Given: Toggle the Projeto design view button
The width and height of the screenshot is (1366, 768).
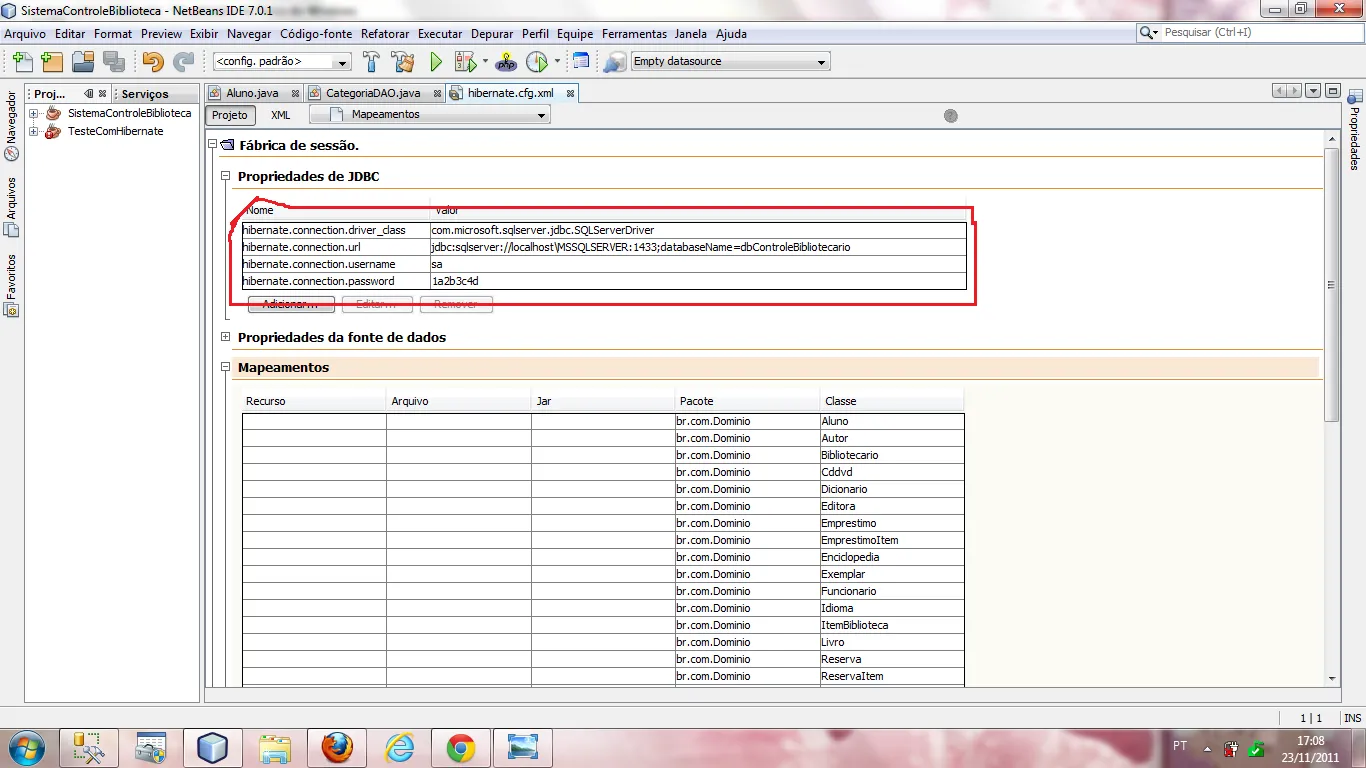Looking at the screenshot, I should (x=230, y=115).
